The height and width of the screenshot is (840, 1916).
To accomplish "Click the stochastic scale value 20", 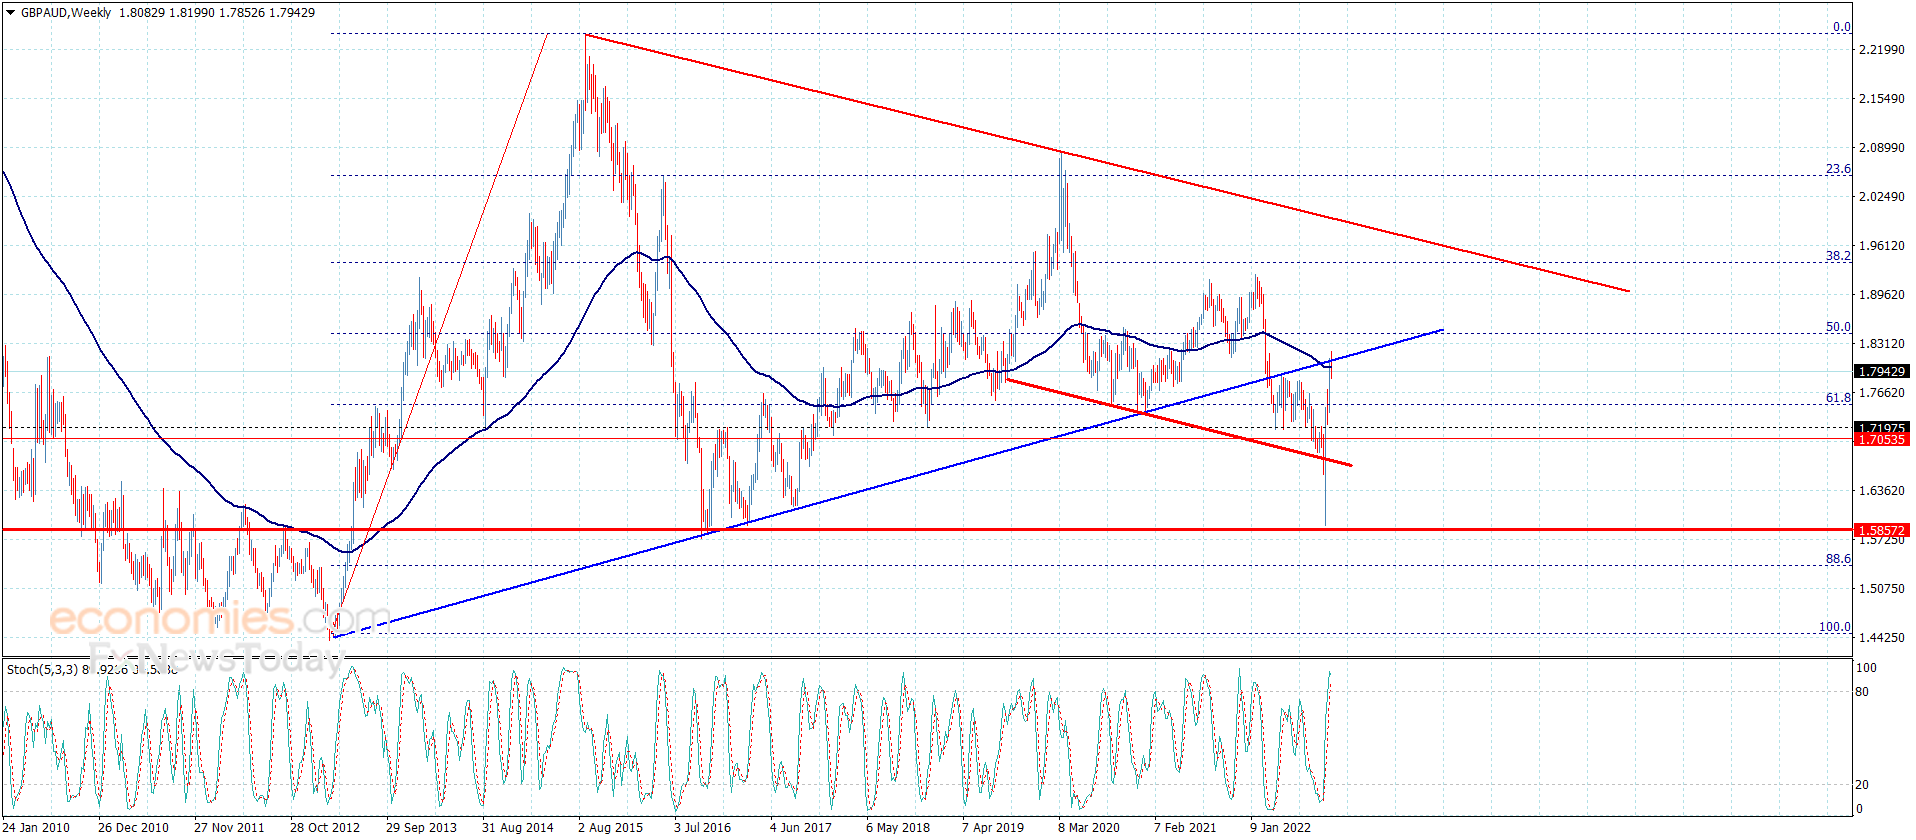I will (x=1862, y=785).
